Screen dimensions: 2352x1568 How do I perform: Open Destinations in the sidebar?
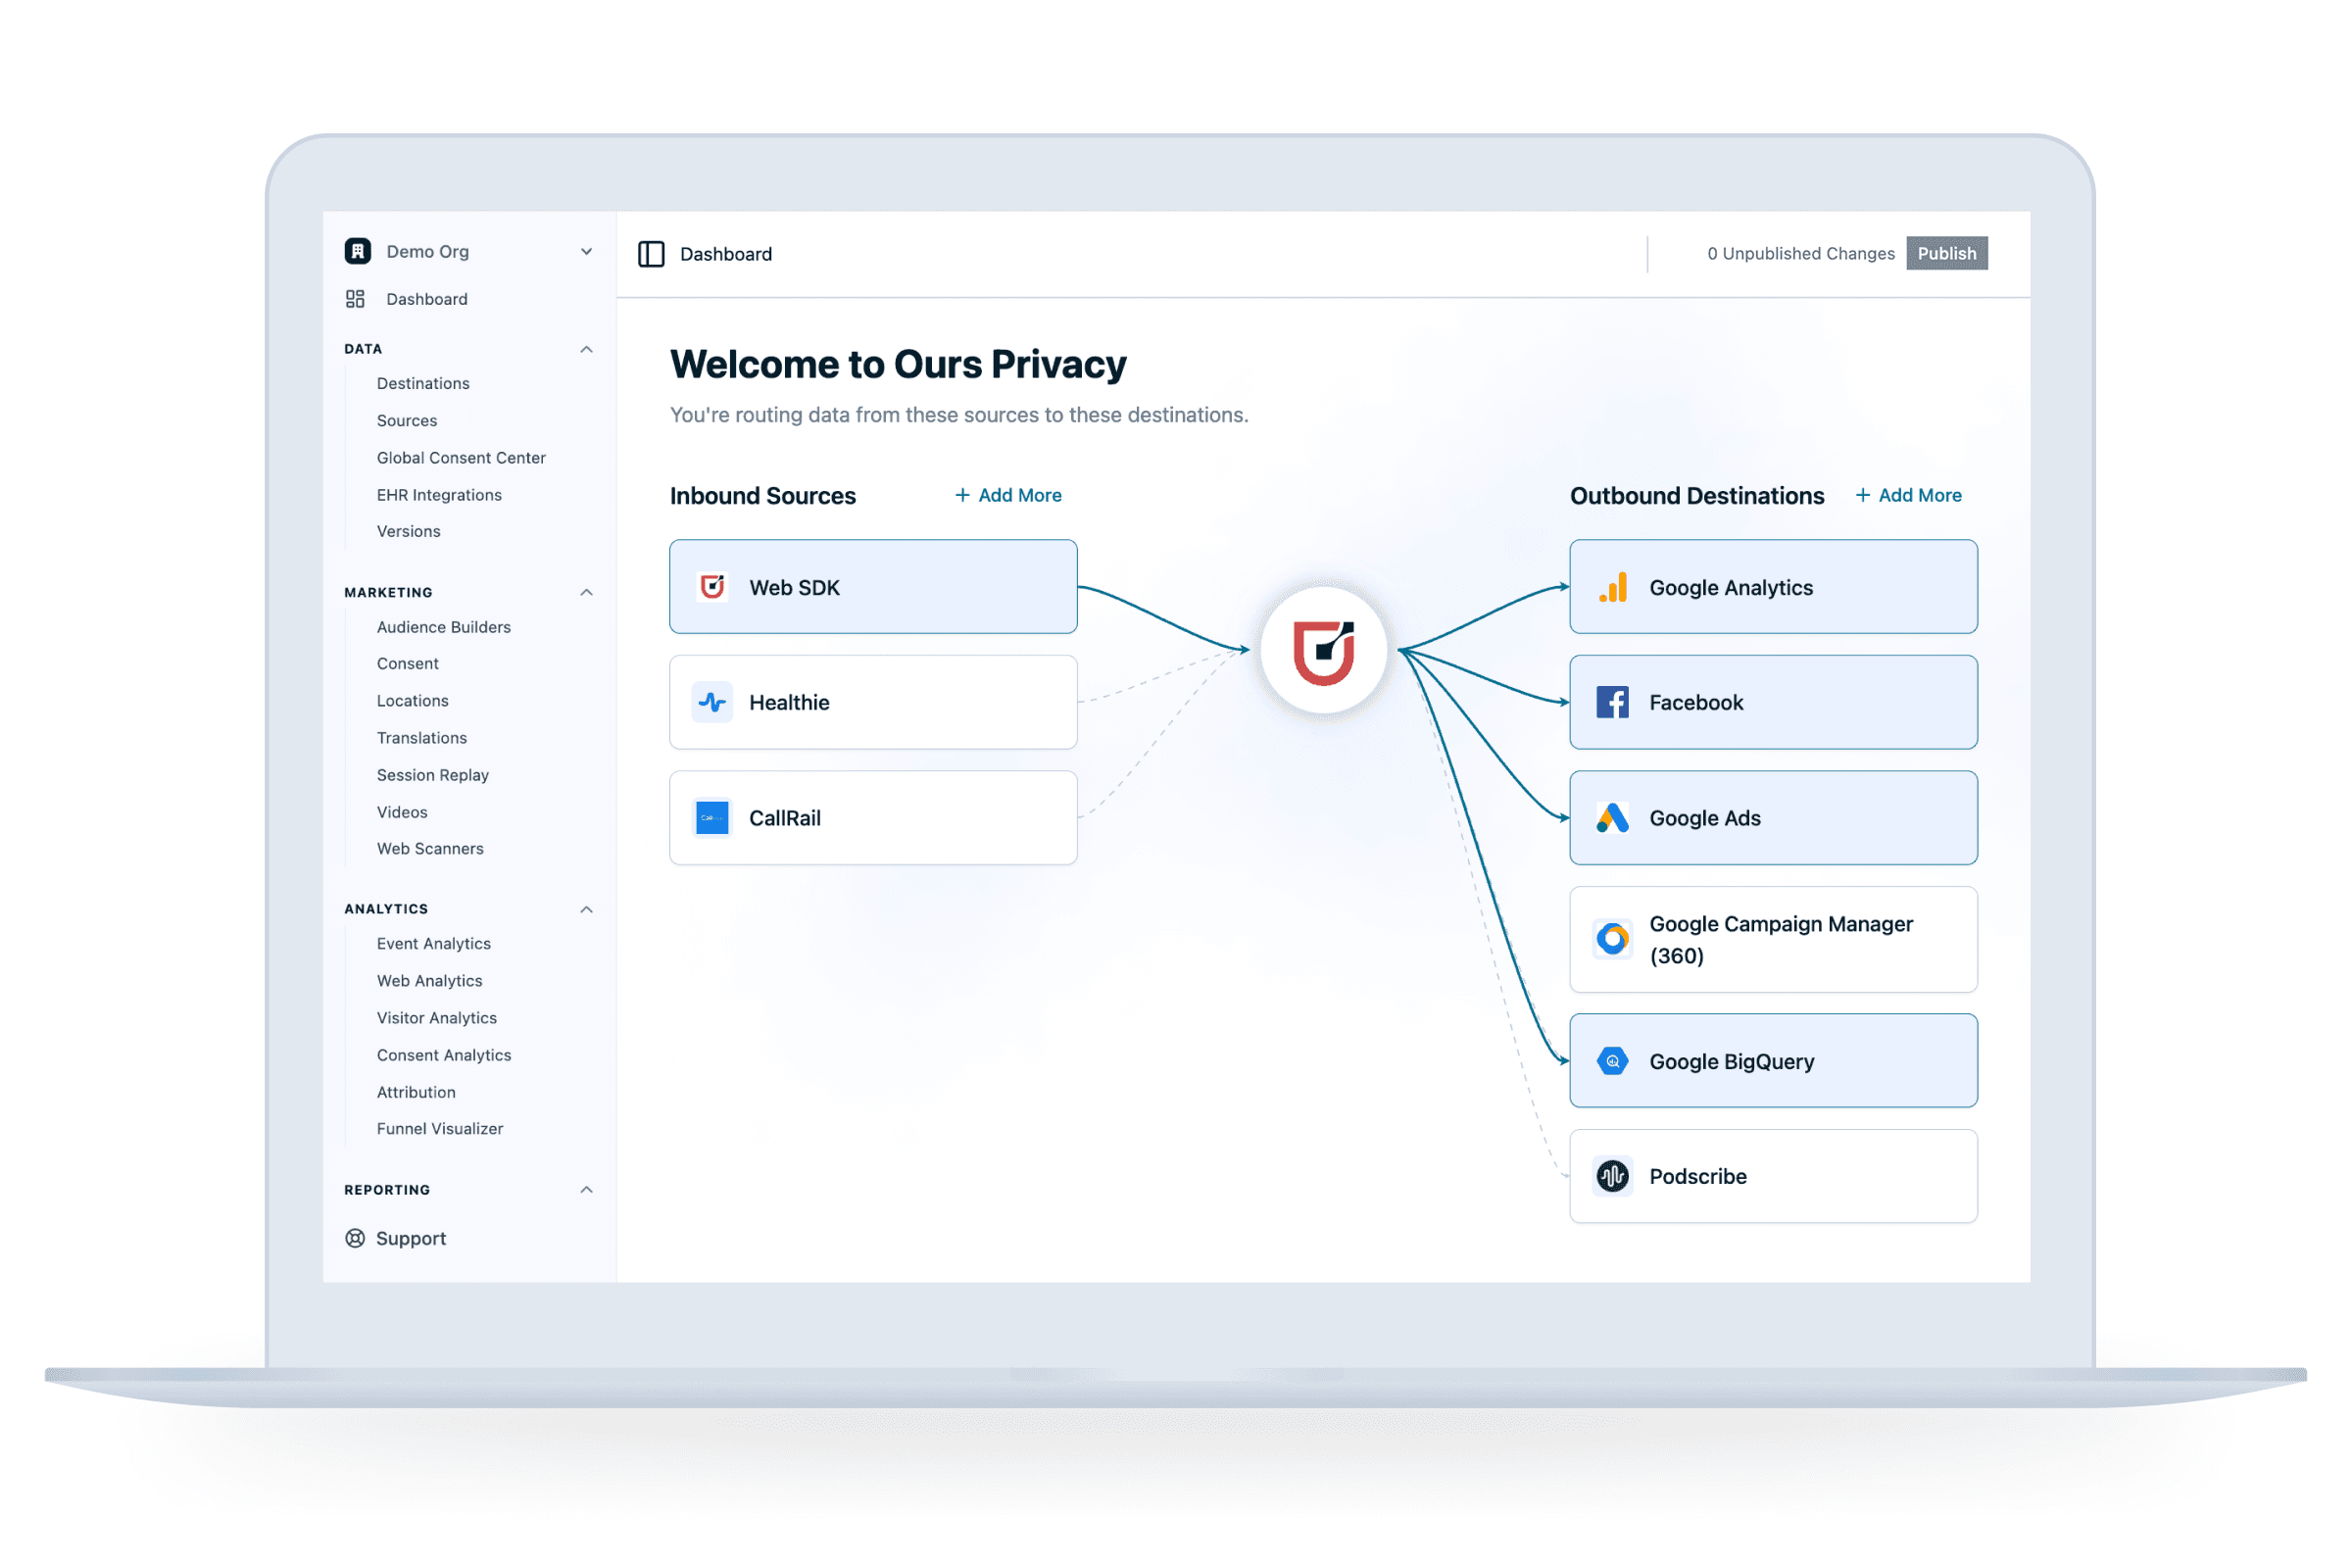pyautogui.click(x=423, y=383)
